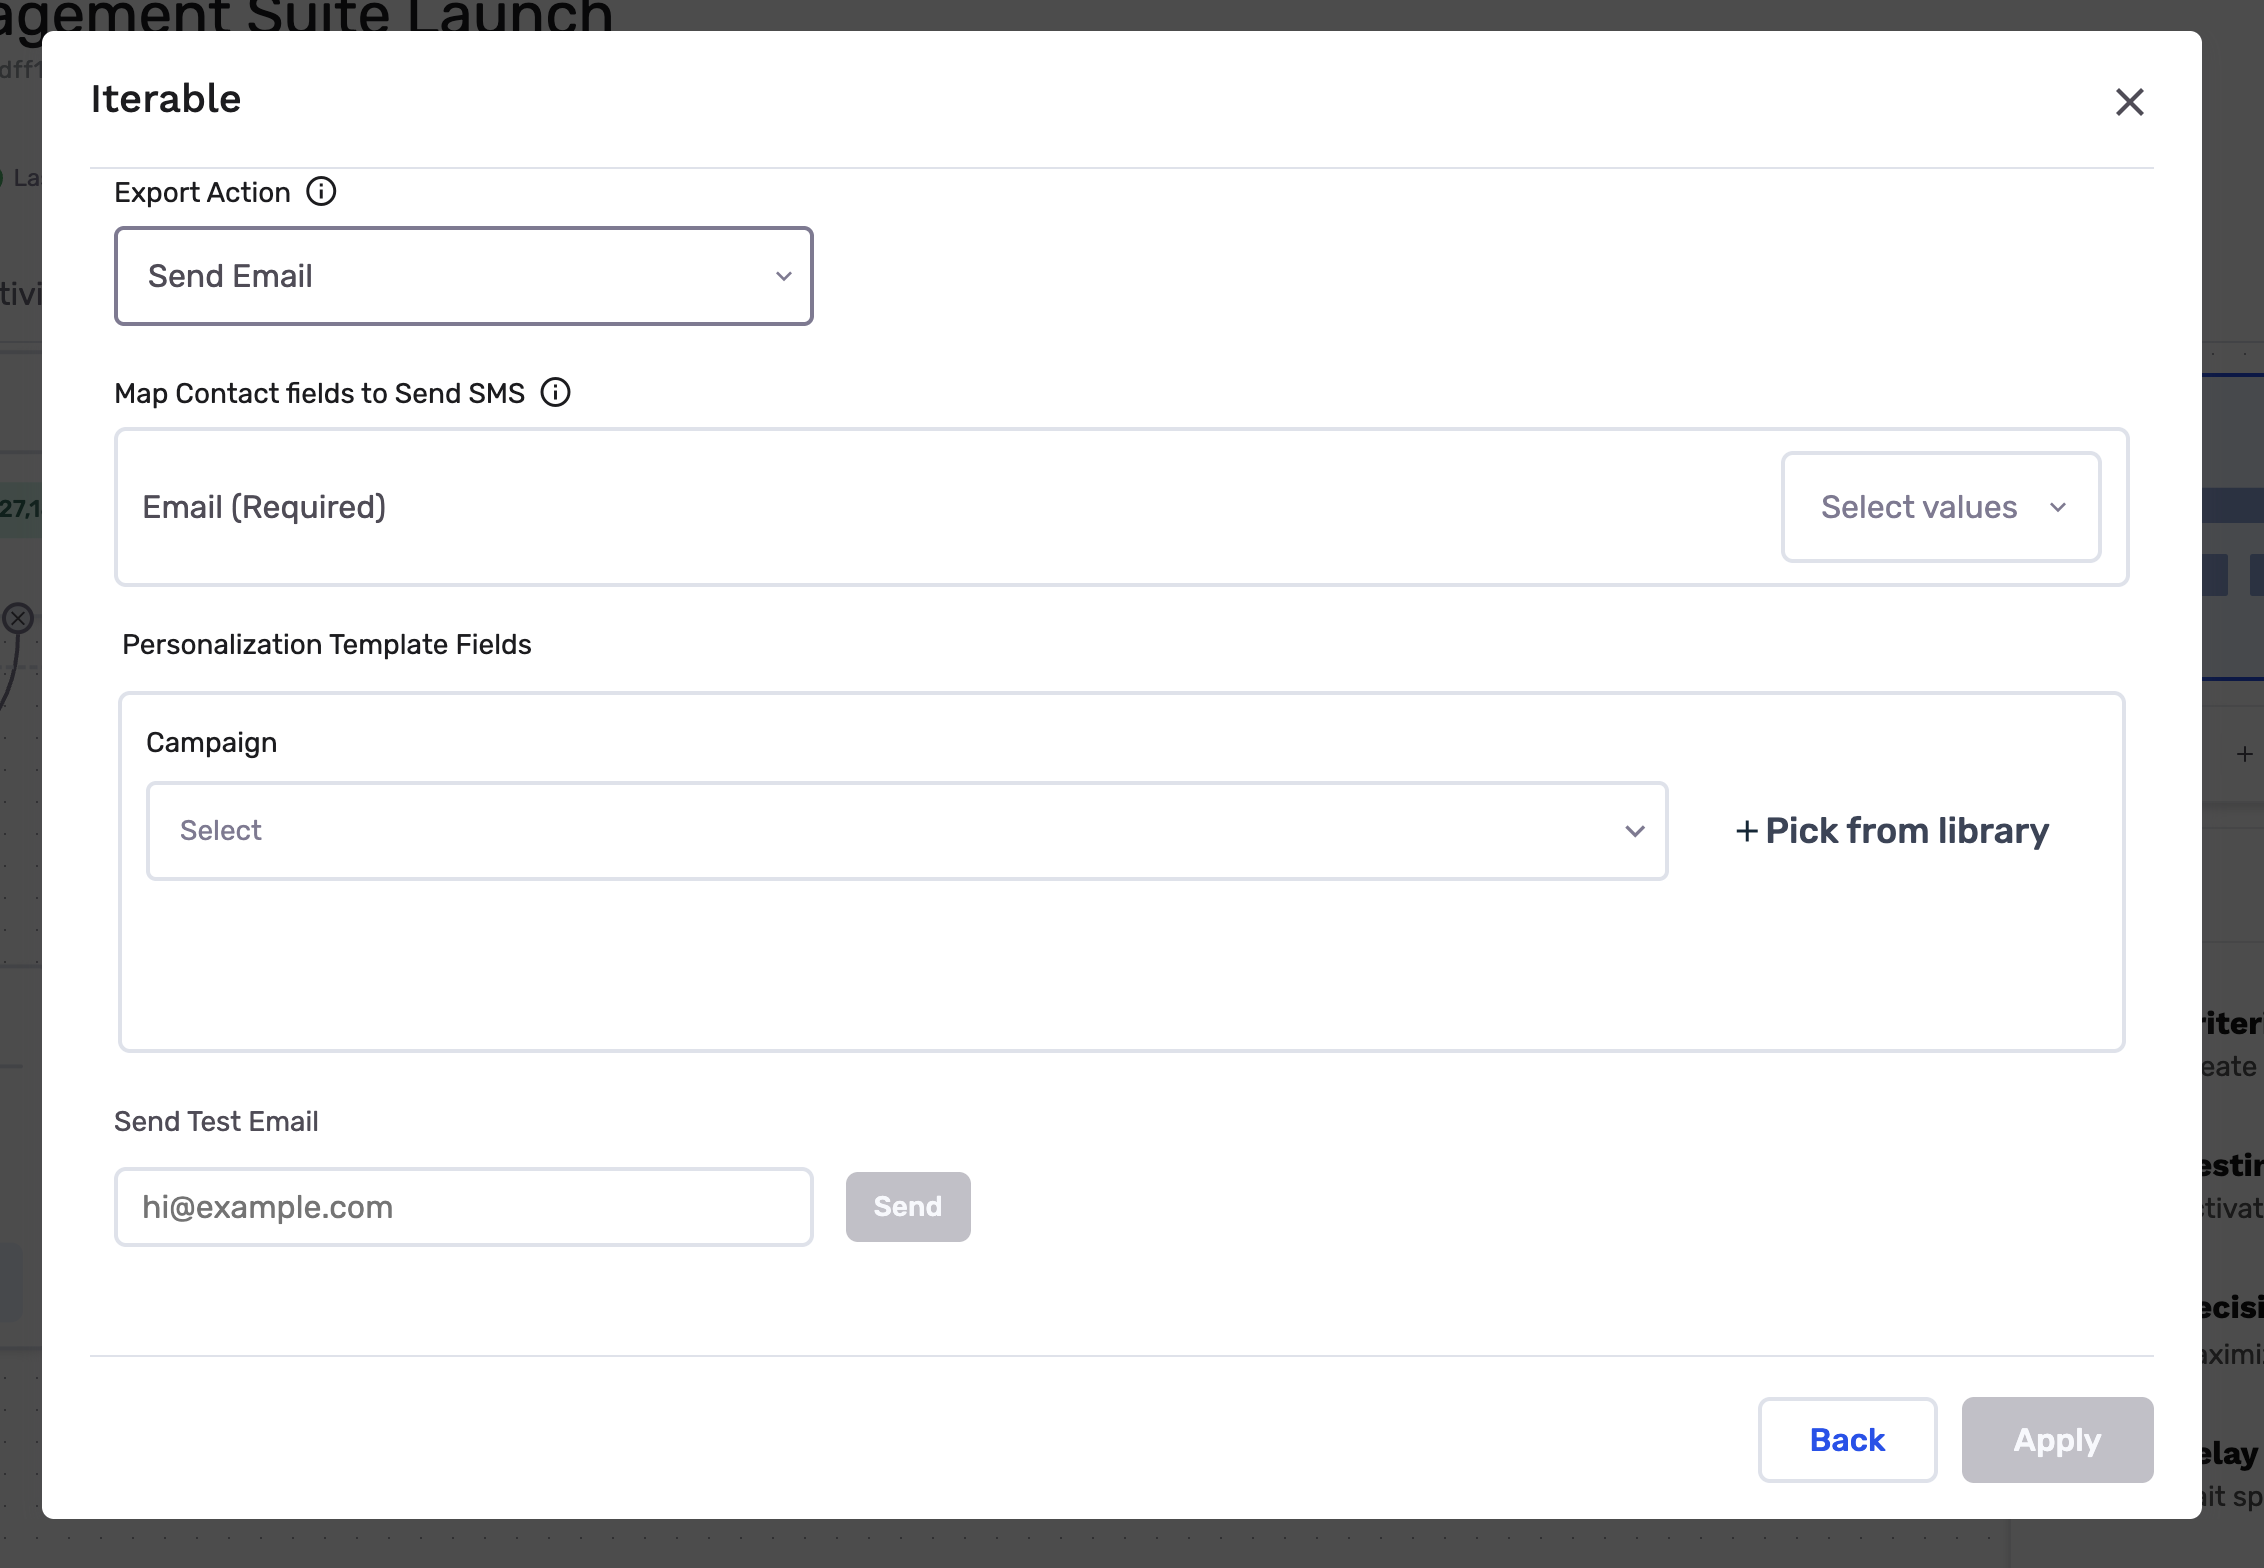The height and width of the screenshot is (1568, 2264).
Task: Open Select values dropdown for Email
Action: click(x=1940, y=507)
